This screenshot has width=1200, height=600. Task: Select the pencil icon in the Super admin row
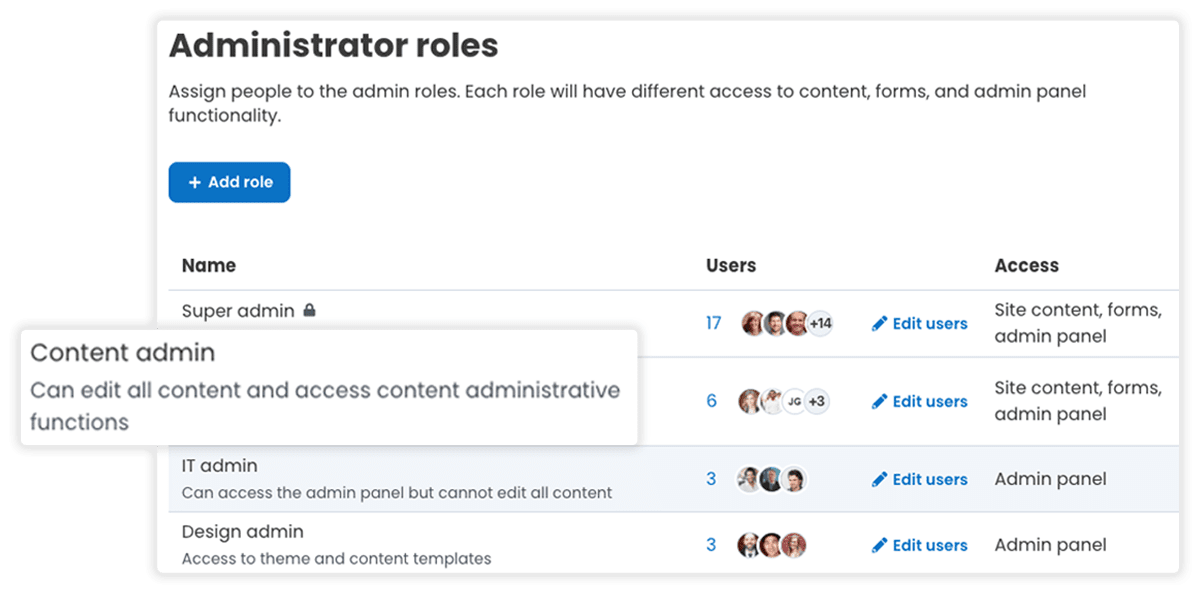pos(881,323)
